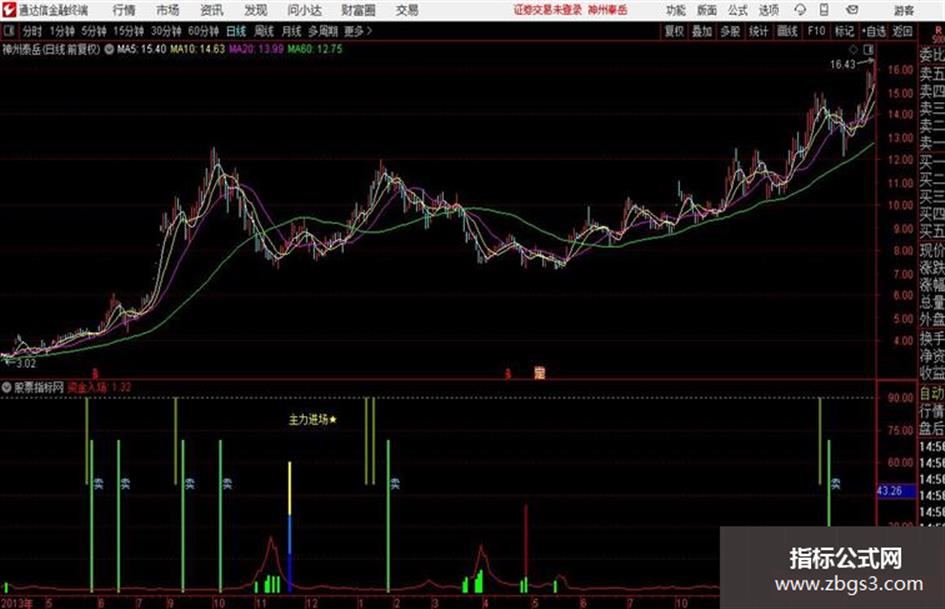Switch to 分时 chart period

[33, 31]
